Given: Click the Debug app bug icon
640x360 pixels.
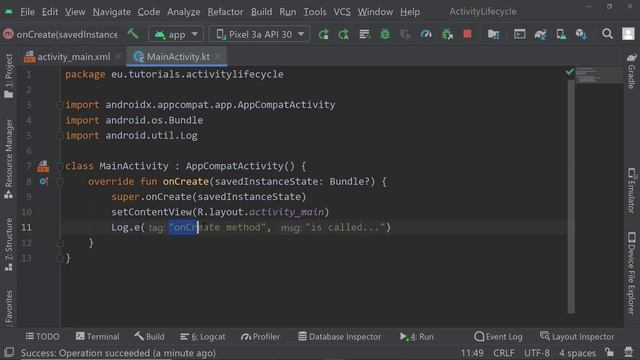Looking at the screenshot, I should 384,34.
